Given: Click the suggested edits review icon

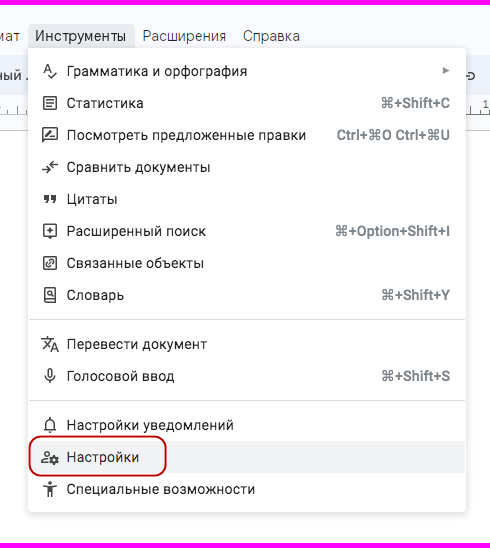Looking at the screenshot, I should [50, 135].
